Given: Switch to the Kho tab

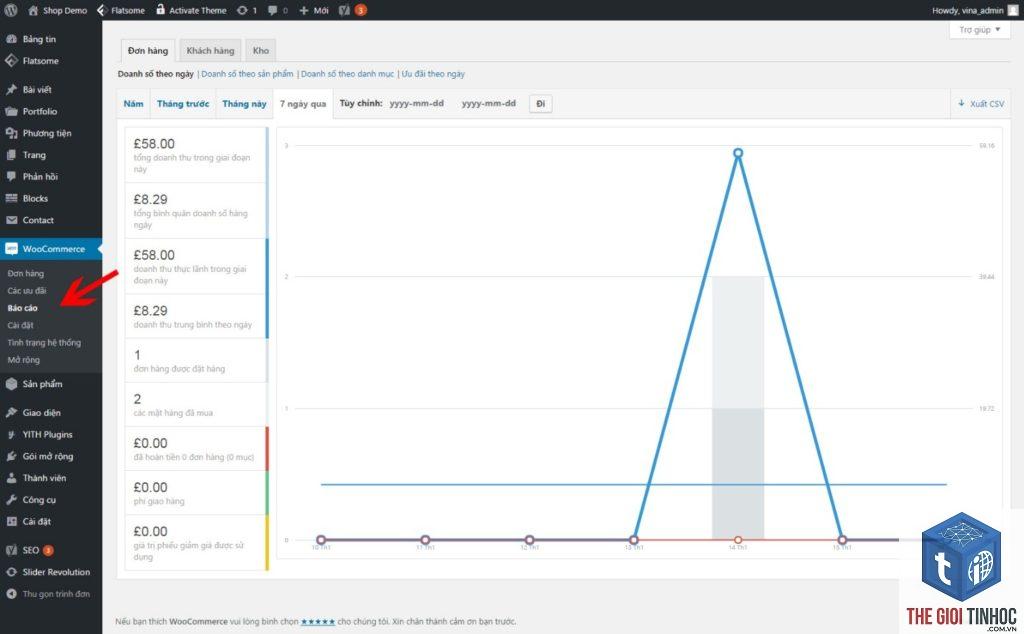Looking at the screenshot, I should [x=261, y=50].
